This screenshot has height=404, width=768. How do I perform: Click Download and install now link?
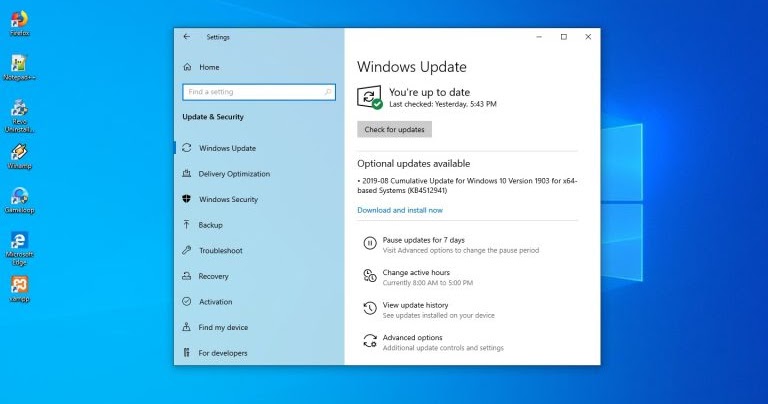pos(400,210)
